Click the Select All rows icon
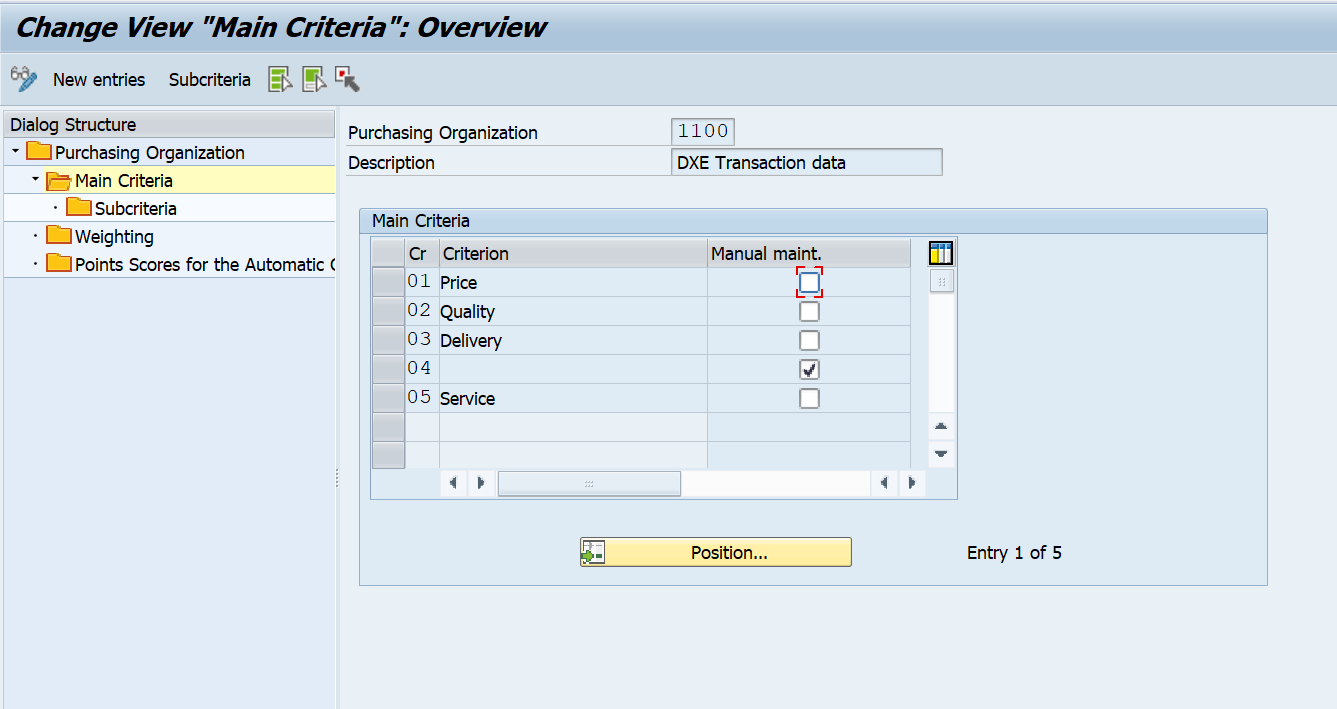The image size is (1337, 709). click(280, 80)
